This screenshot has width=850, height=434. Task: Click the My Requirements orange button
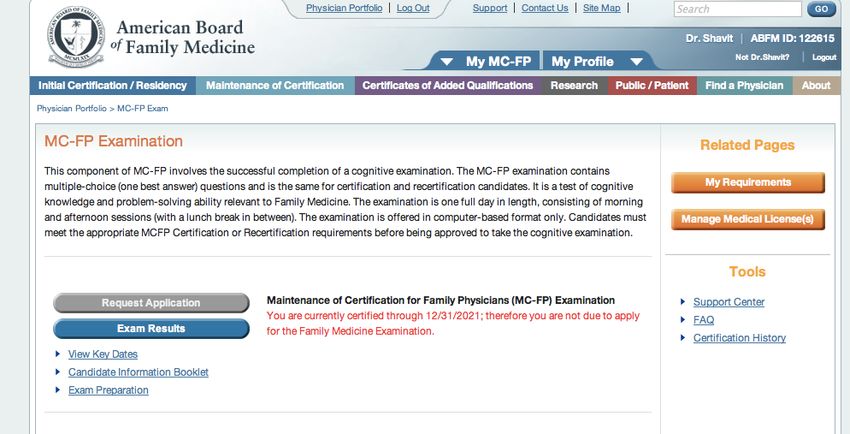point(748,183)
